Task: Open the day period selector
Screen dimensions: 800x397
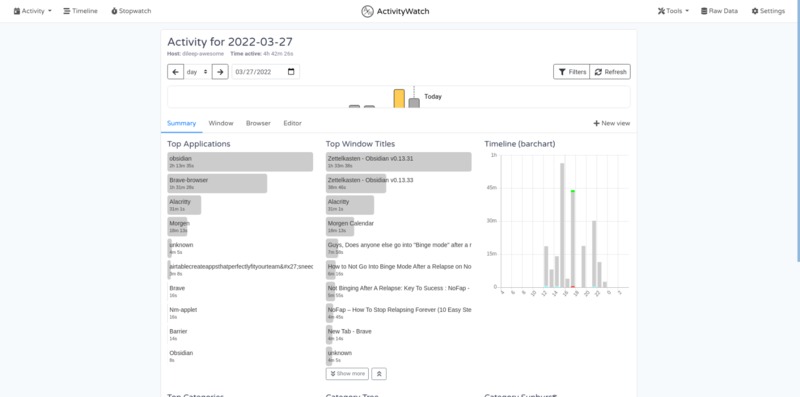Action: coord(197,72)
